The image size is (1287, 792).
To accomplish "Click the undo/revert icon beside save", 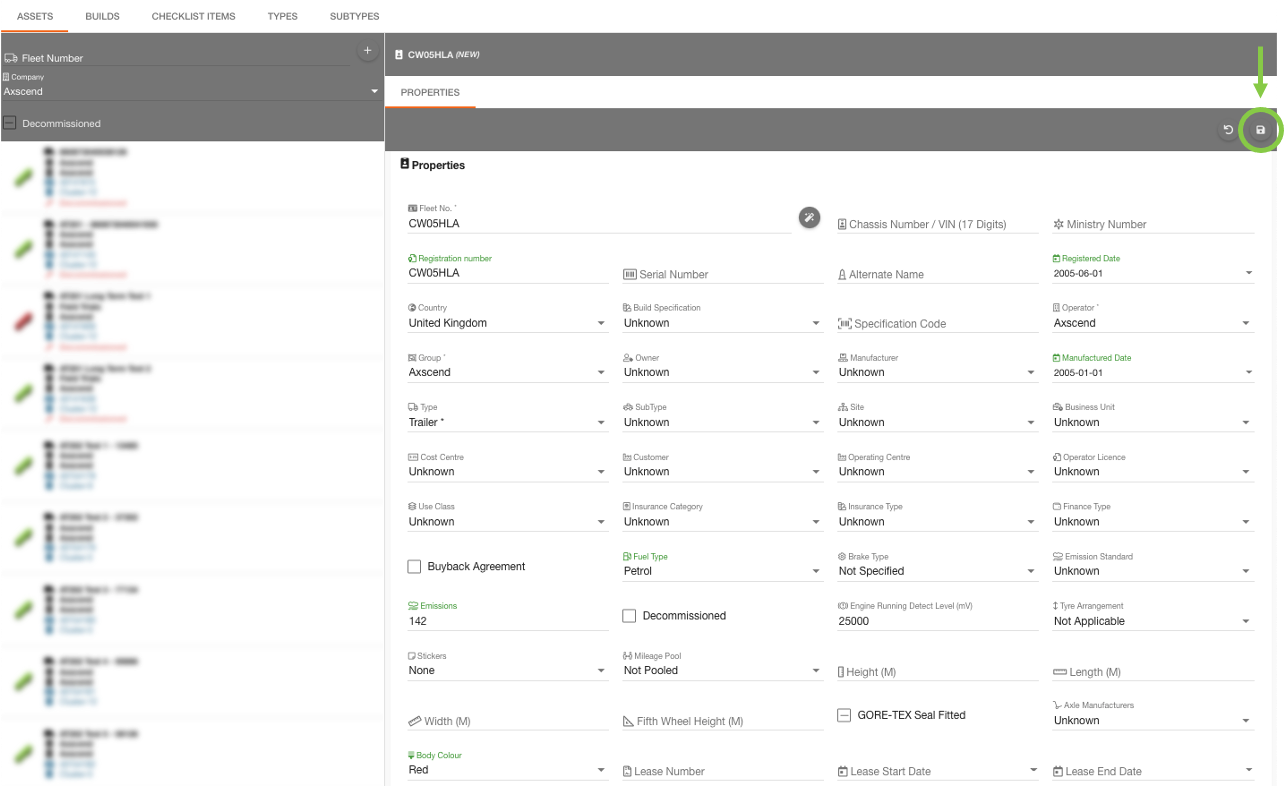I will (1228, 130).
